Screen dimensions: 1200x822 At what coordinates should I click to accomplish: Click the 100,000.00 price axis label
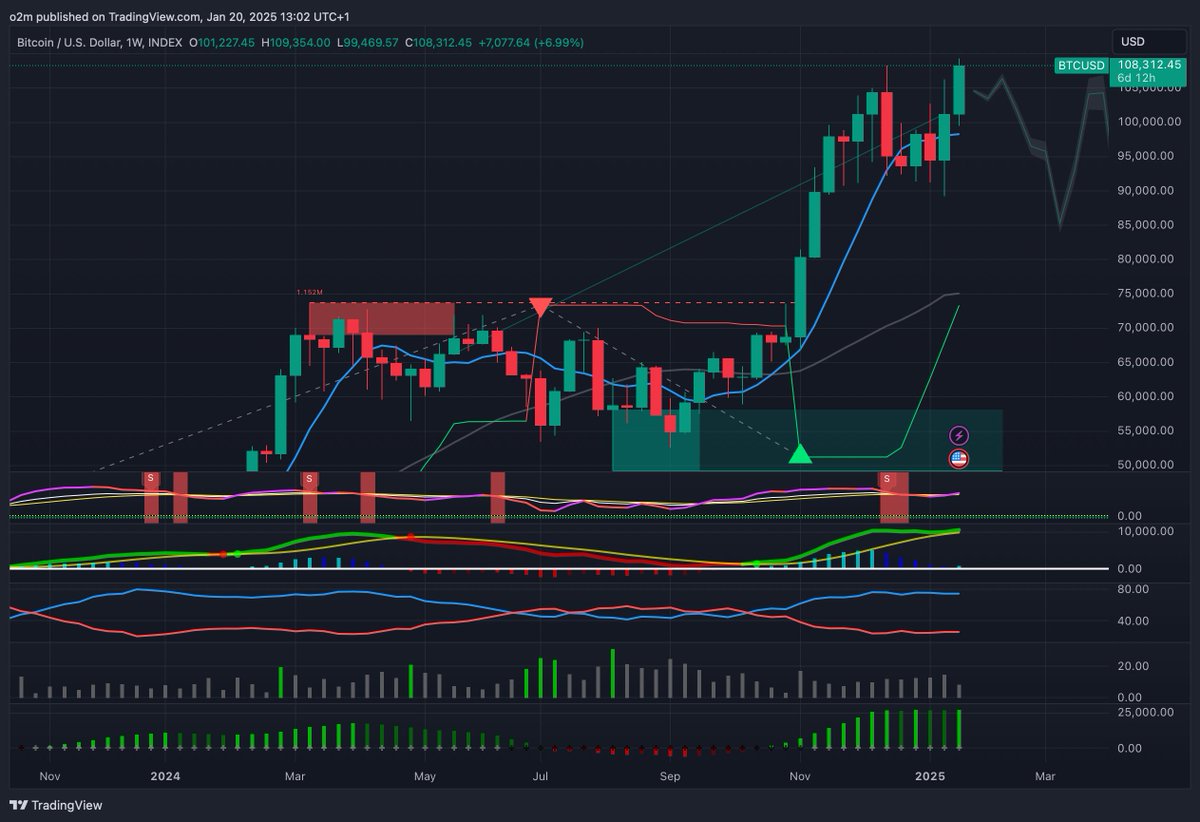tap(1148, 121)
